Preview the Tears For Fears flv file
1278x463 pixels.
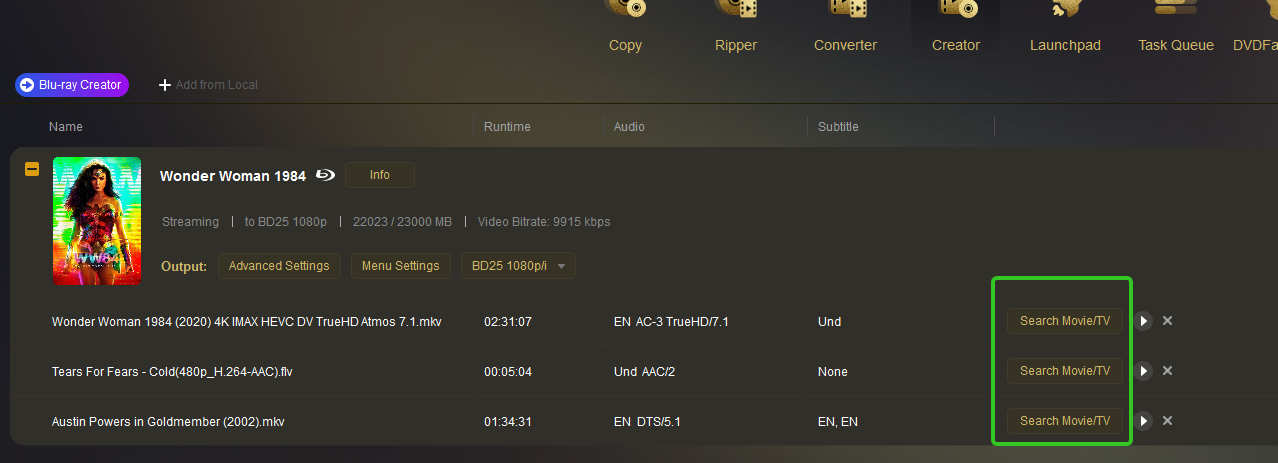coord(1143,371)
